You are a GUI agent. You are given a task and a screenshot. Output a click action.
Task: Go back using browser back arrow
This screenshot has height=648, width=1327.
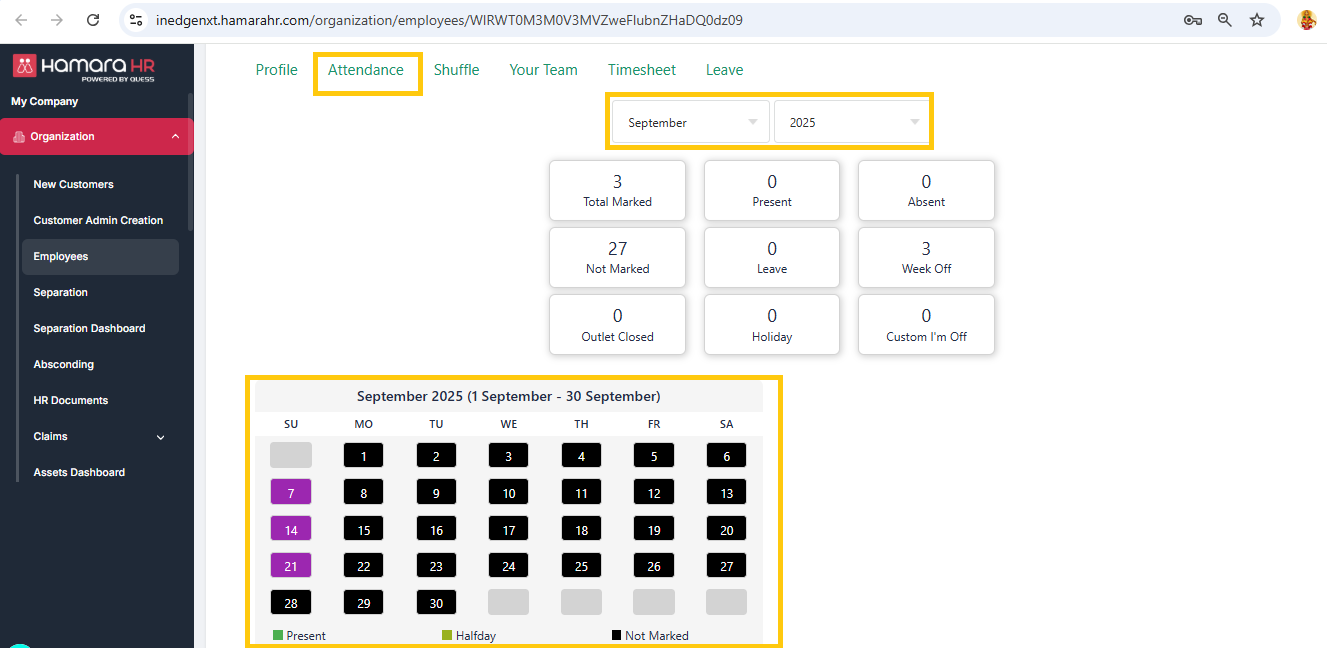pos(22,20)
